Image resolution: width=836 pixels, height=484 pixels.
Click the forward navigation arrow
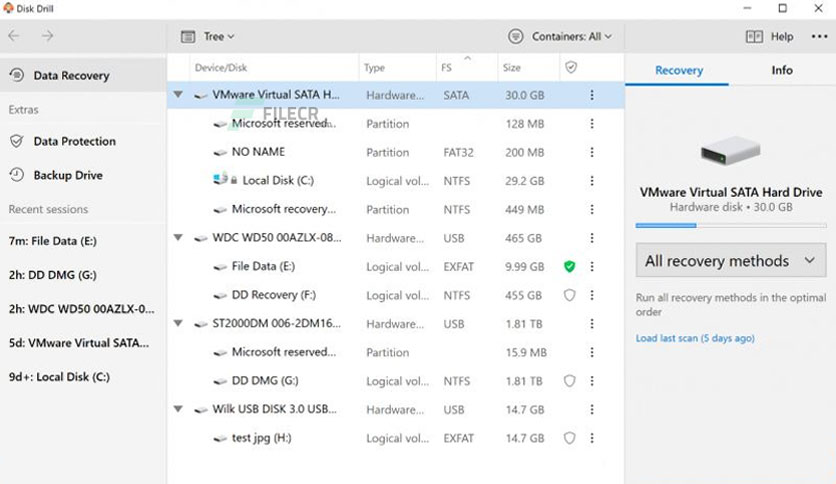(x=47, y=36)
